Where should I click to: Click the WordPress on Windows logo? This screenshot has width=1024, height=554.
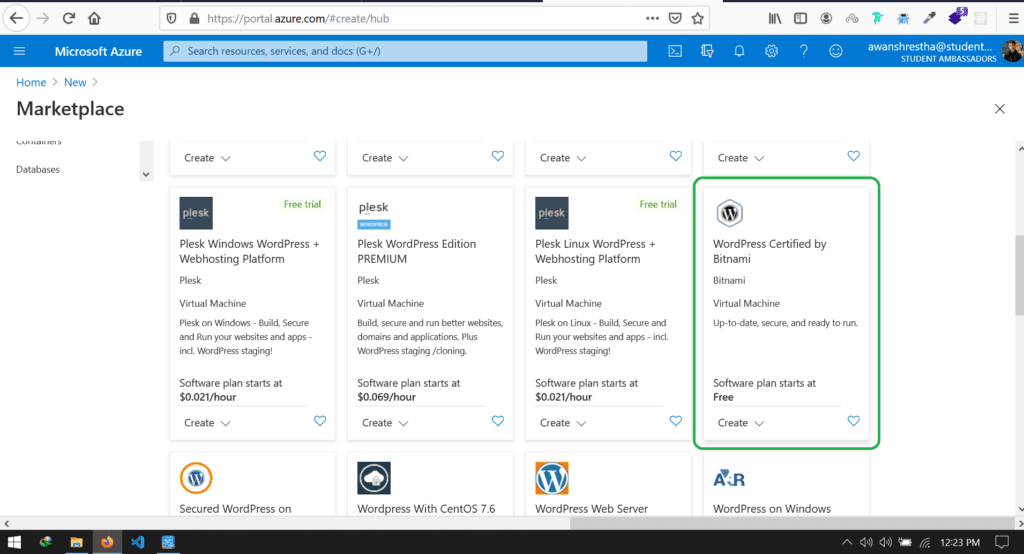pos(729,478)
